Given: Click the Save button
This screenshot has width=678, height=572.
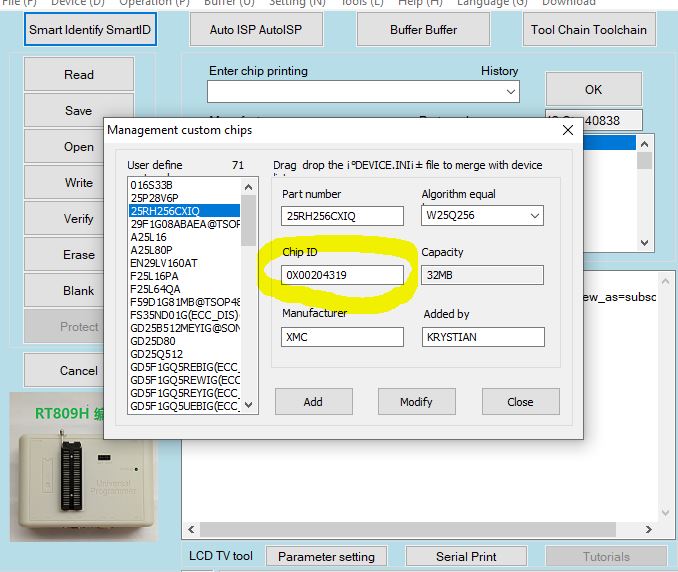Looking at the screenshot, I should pyautogui.click(x=64, y=110).
